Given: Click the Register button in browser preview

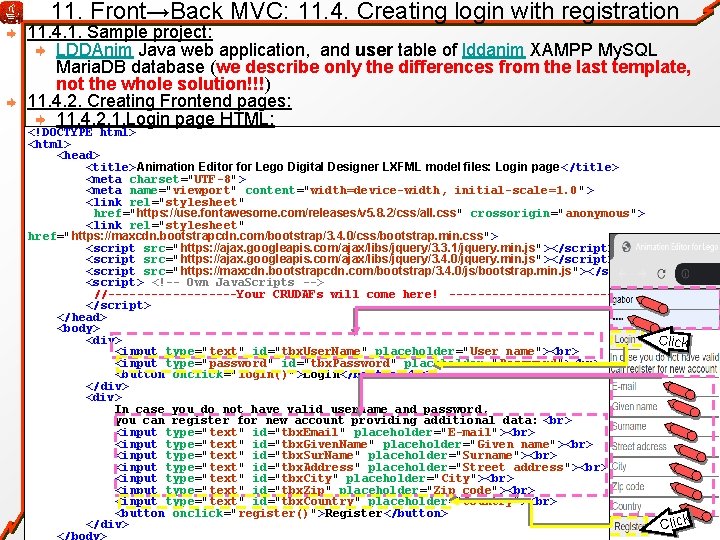Looking at the screenshot, I should [x=629, y=526].
